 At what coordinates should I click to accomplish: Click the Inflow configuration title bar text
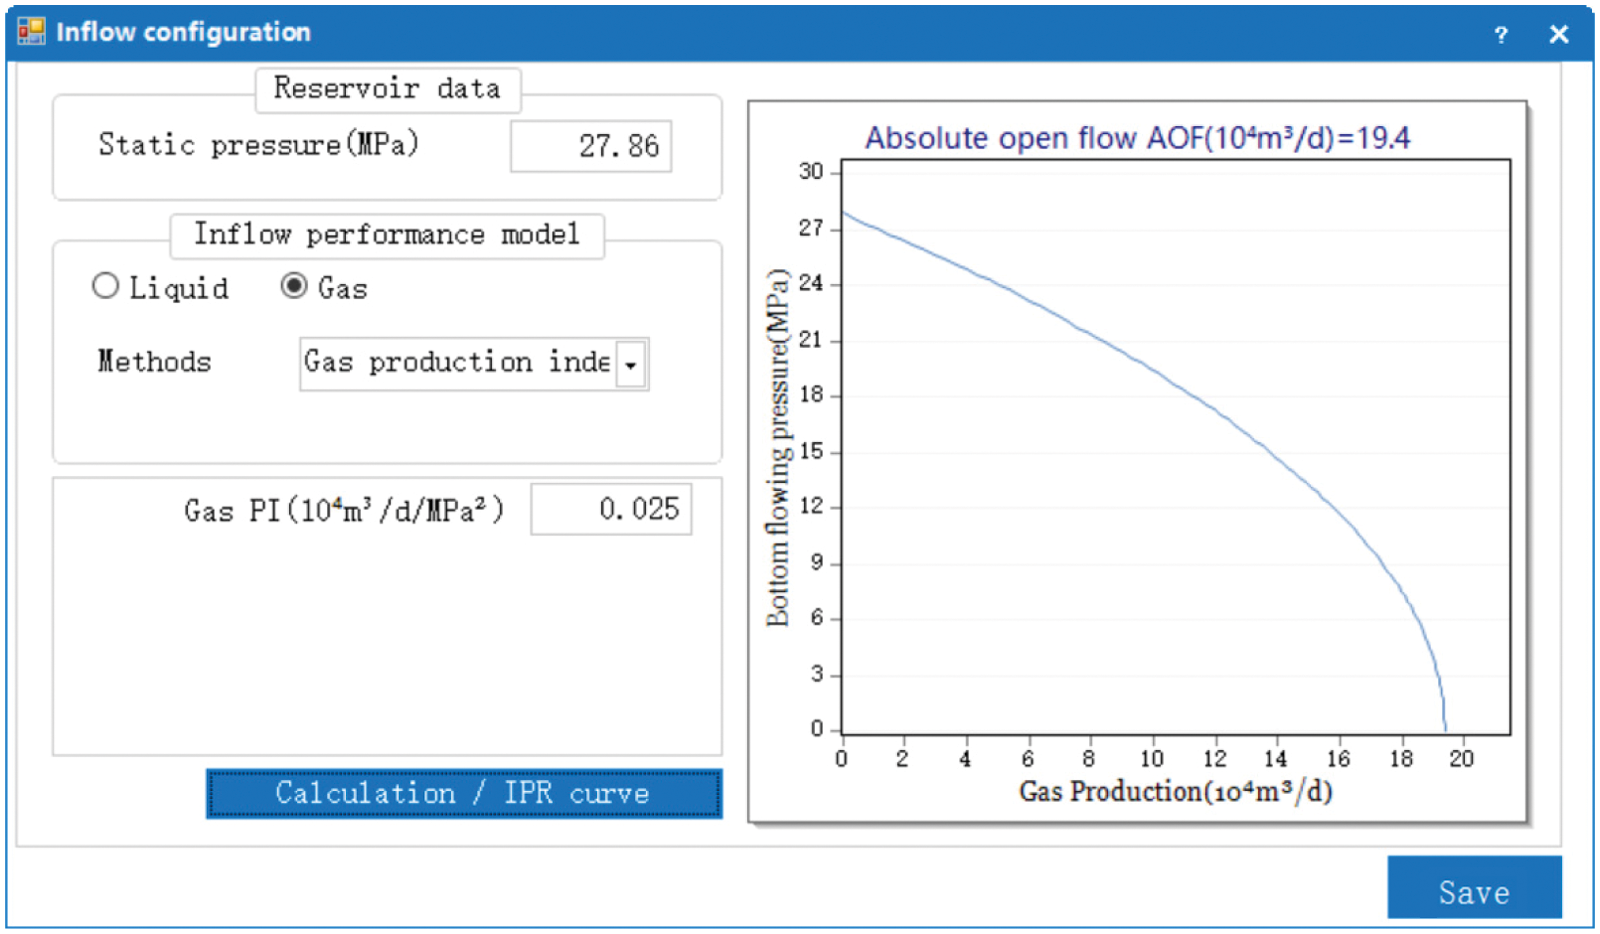click(183, 32)
